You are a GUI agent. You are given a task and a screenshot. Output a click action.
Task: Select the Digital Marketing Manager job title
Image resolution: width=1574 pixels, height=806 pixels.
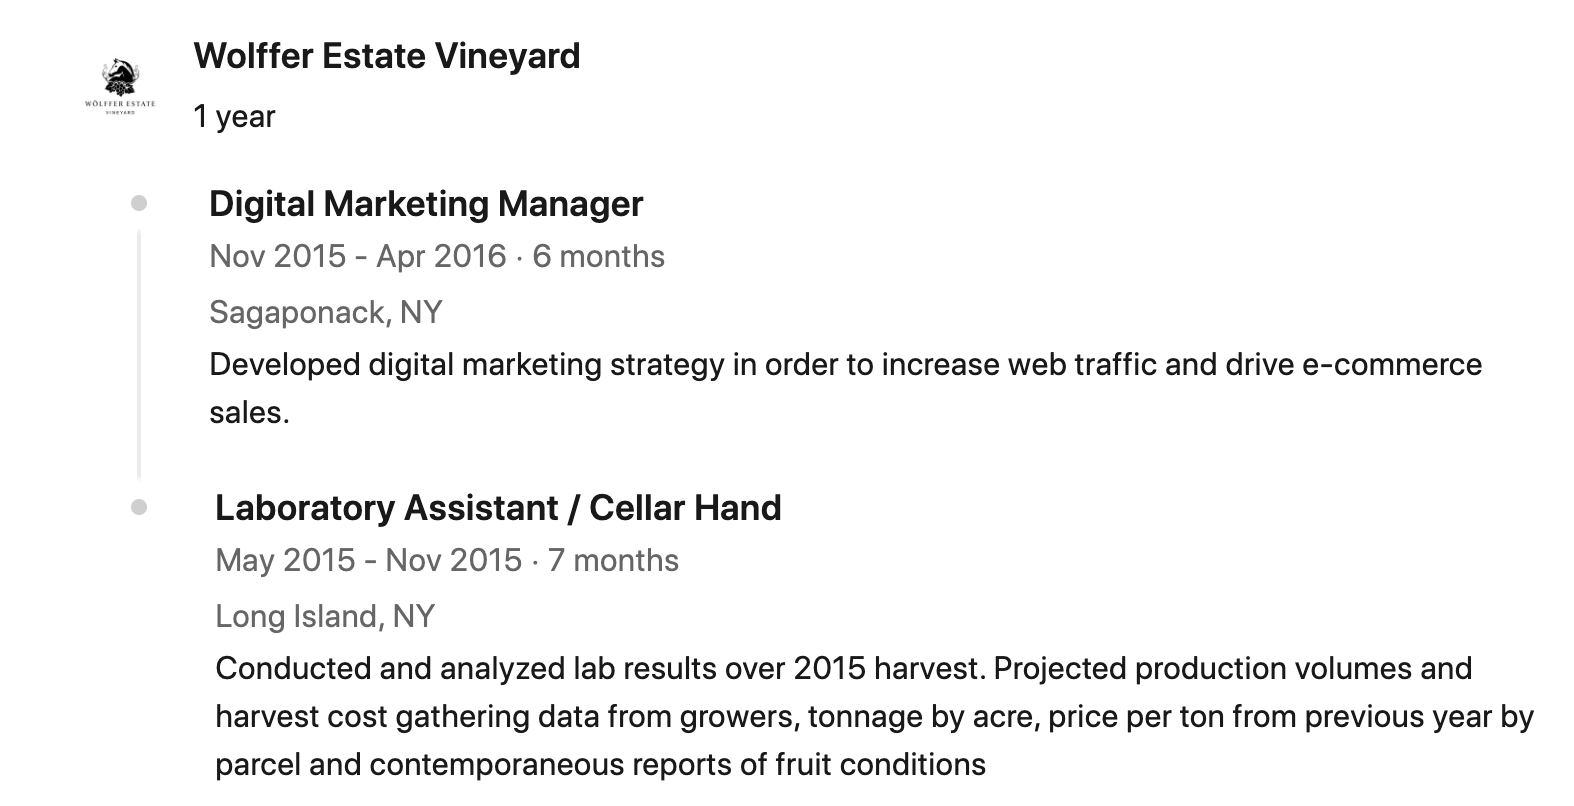pos(426,204)
